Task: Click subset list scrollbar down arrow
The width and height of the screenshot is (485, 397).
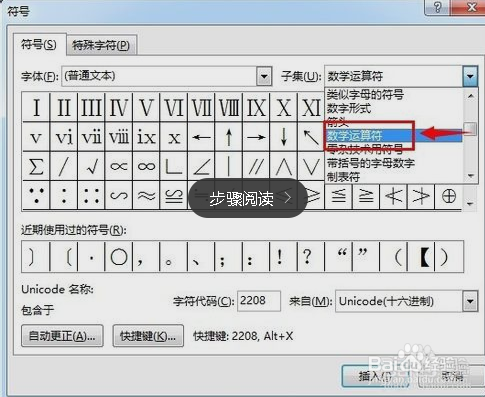Action: click(471, 176)
